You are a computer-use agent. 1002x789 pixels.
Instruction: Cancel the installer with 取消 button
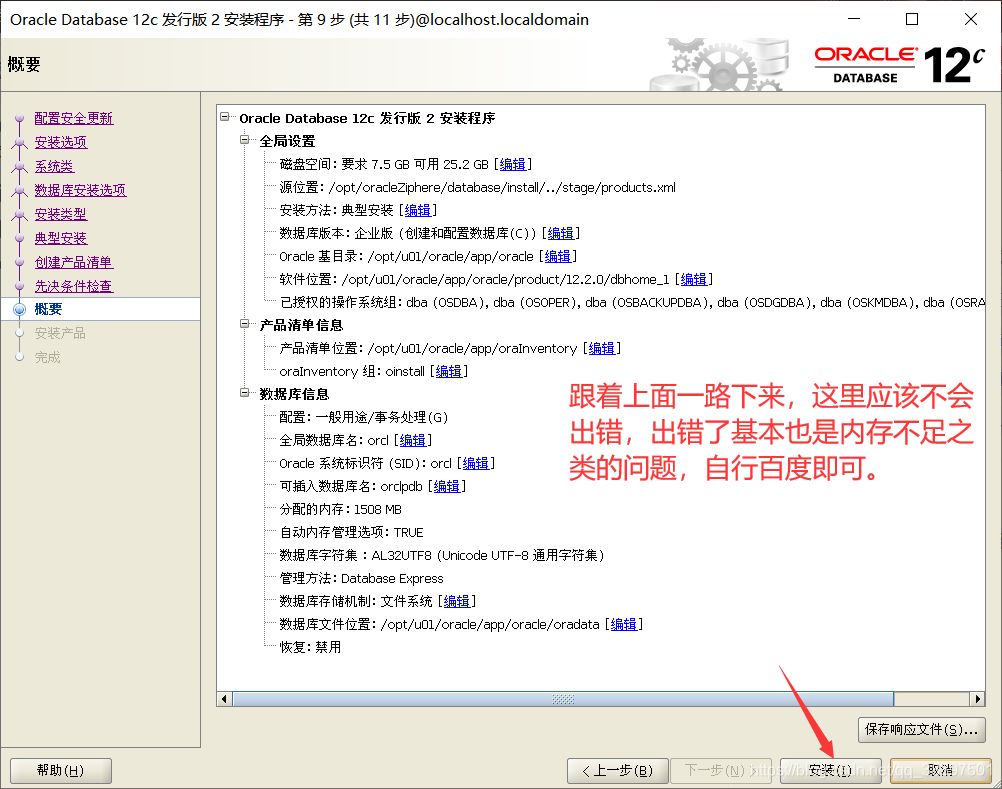pos(940,770)
